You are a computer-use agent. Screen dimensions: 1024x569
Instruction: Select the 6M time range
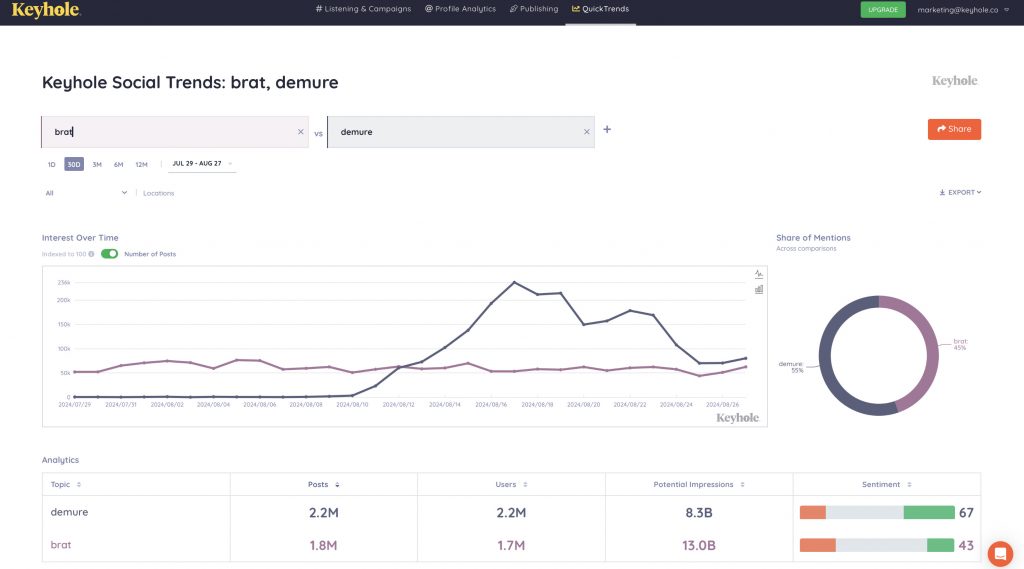118,165
